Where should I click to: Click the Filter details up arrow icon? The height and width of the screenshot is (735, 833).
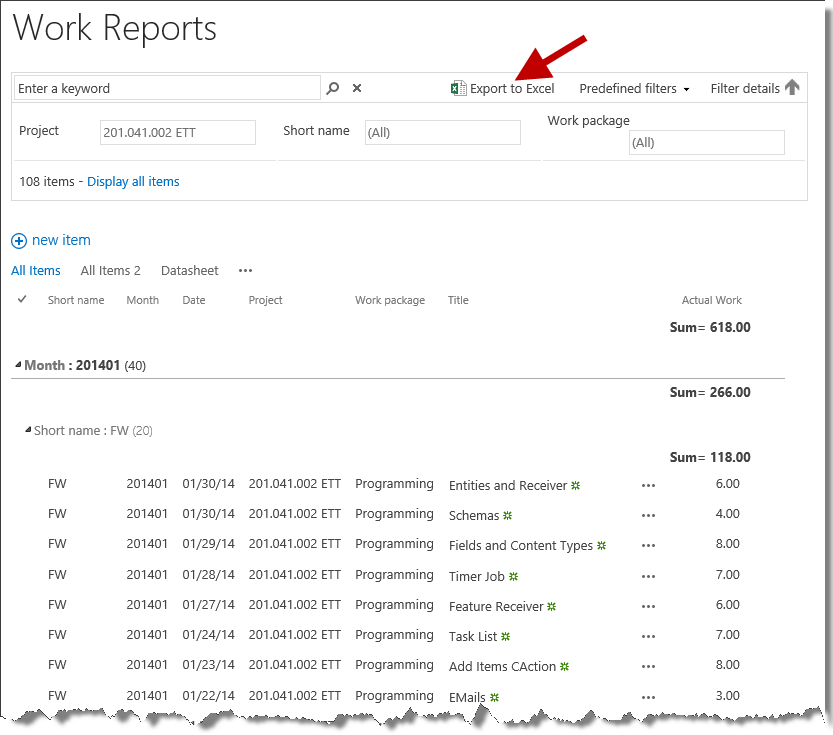point(792,87)
